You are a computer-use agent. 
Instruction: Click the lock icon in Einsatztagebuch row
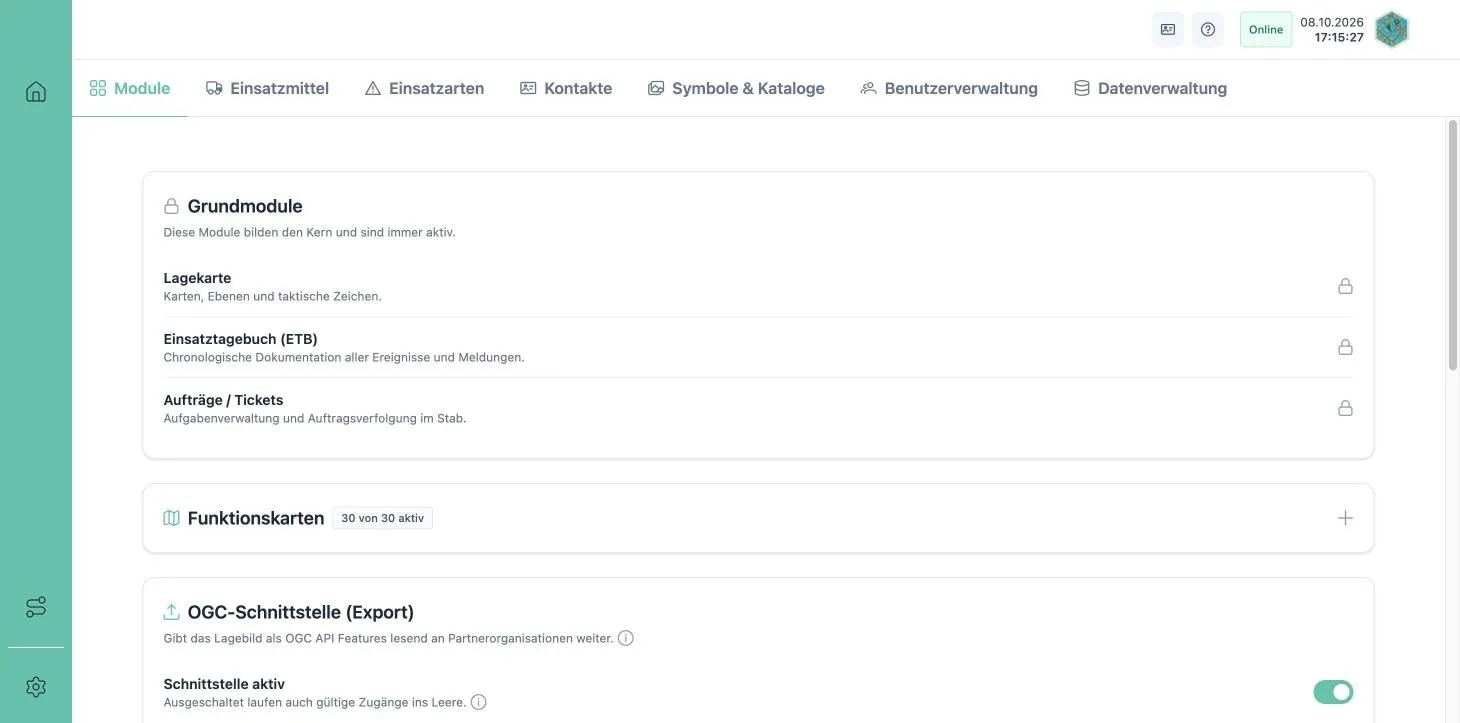pyautogui.click(x=1345, y=347)
